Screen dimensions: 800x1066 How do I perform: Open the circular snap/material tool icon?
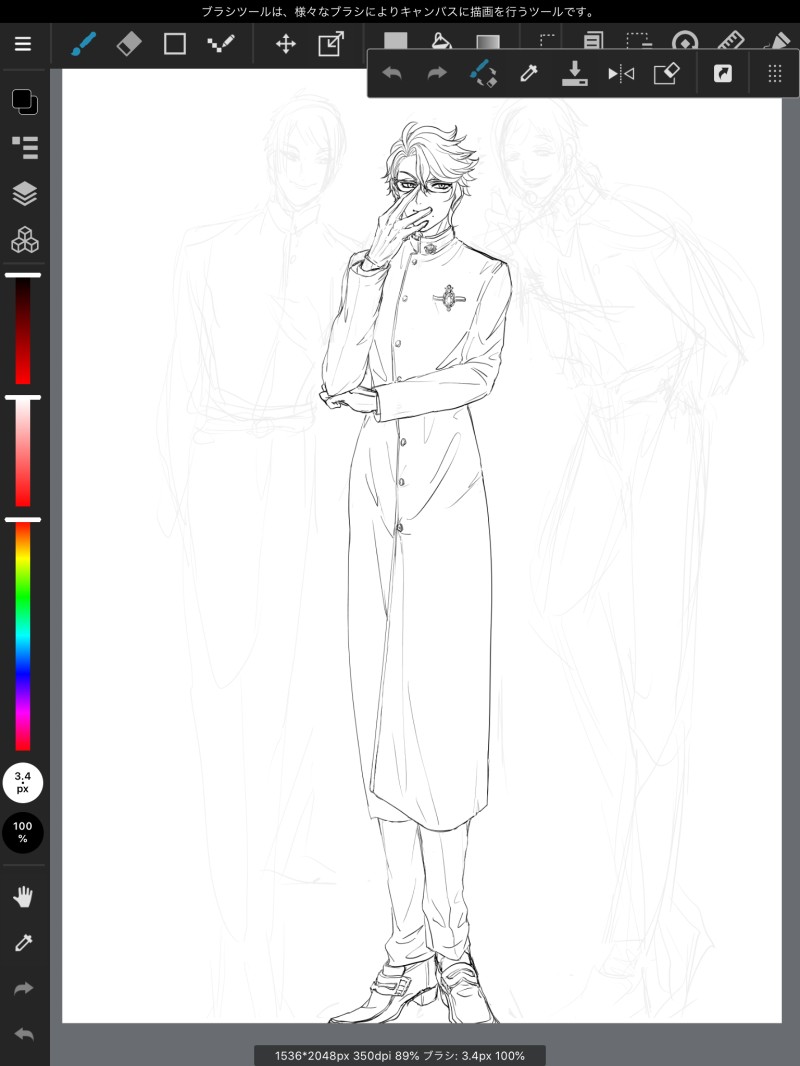(684, 40)
